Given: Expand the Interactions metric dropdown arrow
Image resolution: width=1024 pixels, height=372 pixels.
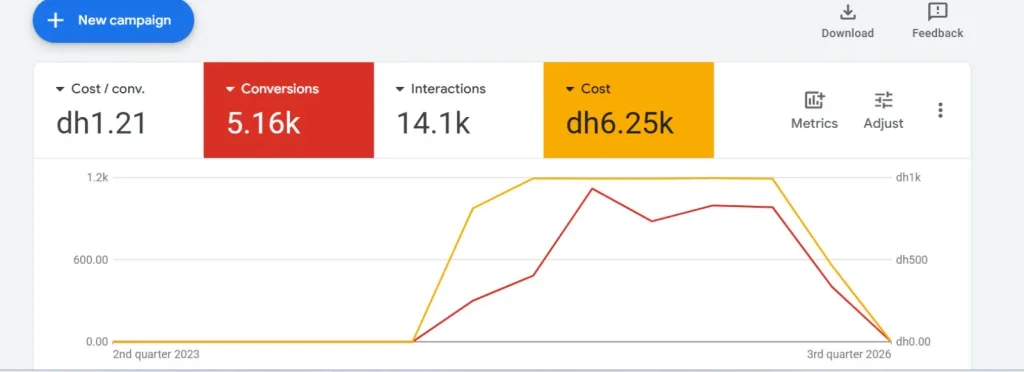Looking at the screenshot, I should [400, 89].
